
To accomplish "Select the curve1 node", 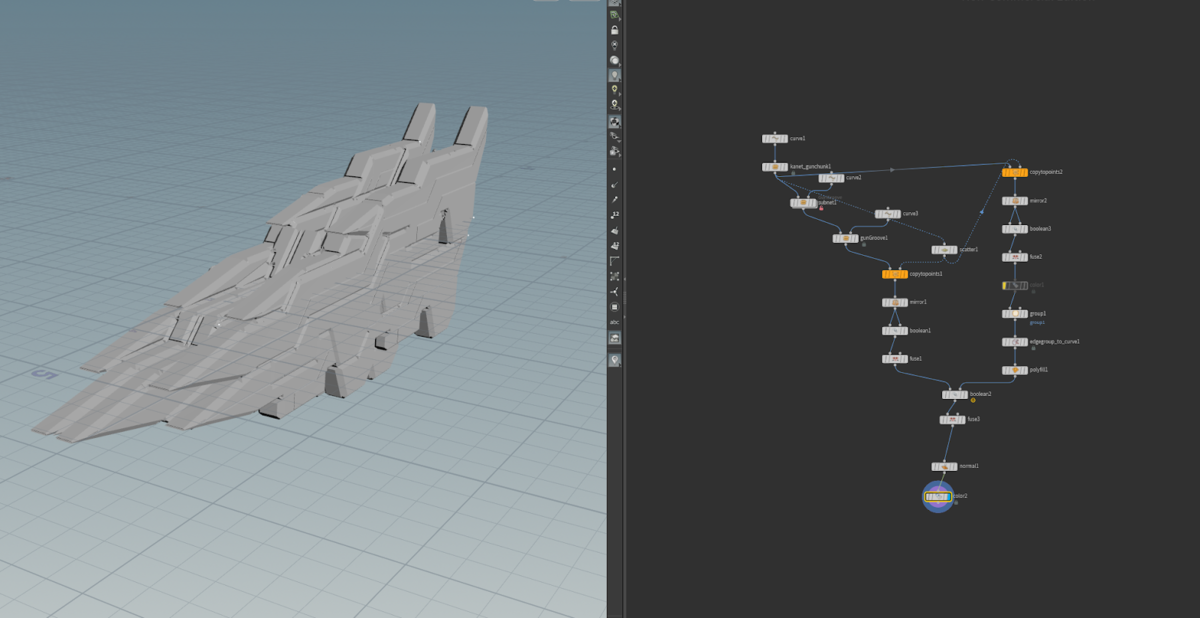I will [775, 138].
